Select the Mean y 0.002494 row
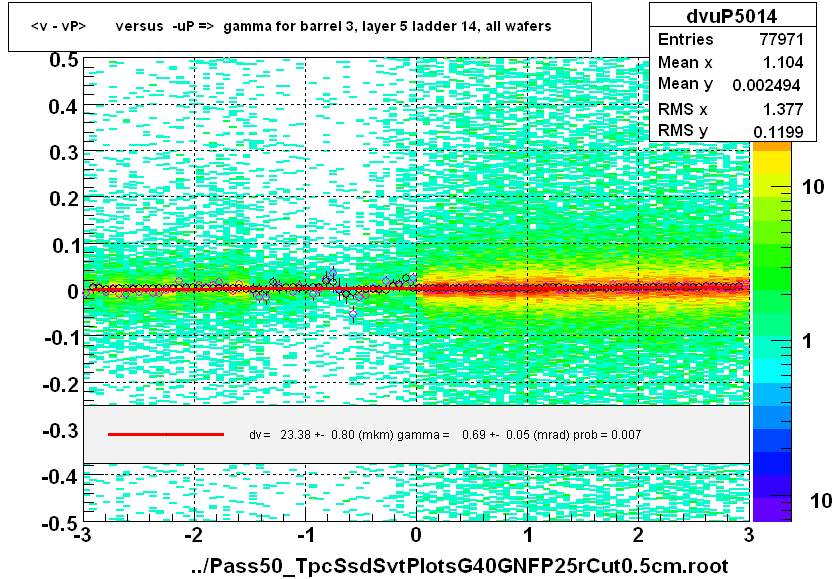833x579 pixels. pos(732,84)
